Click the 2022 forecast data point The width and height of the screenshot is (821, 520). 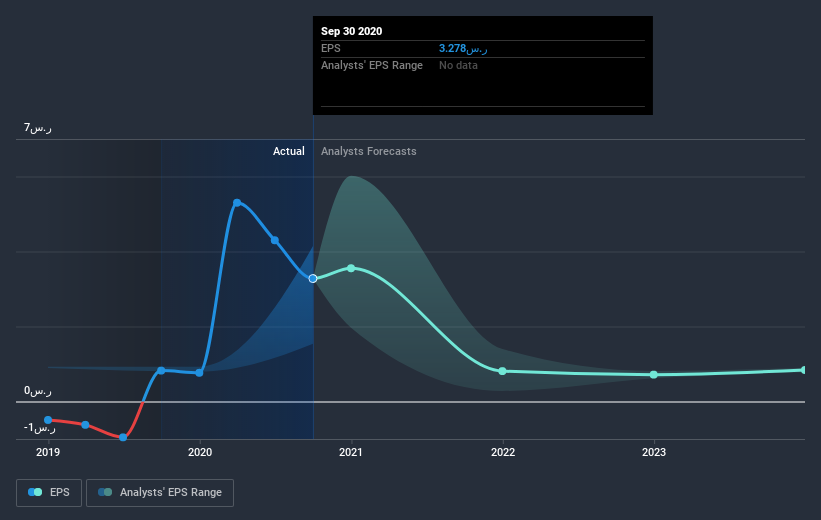(x=503, y=371)
